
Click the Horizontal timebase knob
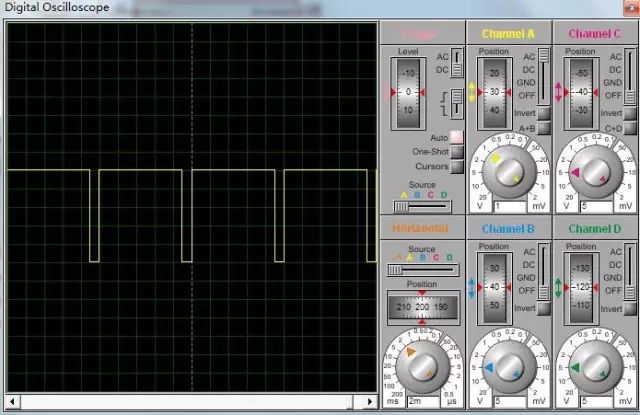(x=422, y=366)
